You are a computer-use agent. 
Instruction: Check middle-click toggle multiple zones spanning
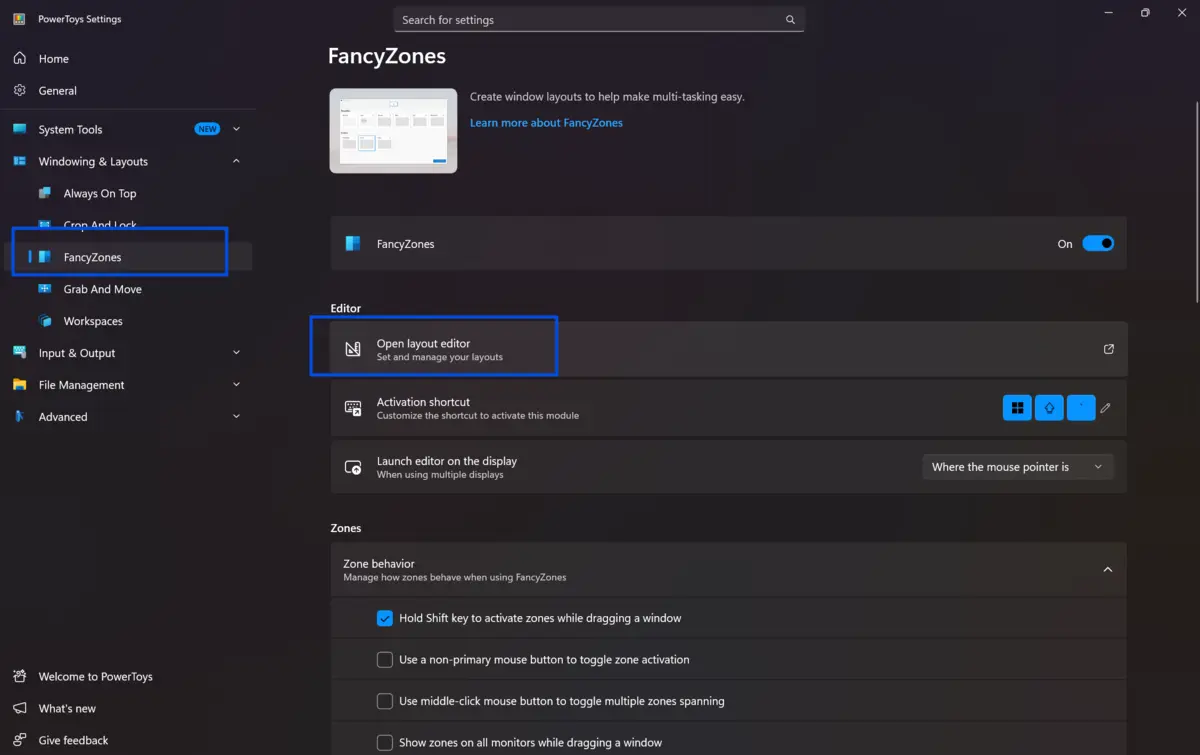(384, 701)
